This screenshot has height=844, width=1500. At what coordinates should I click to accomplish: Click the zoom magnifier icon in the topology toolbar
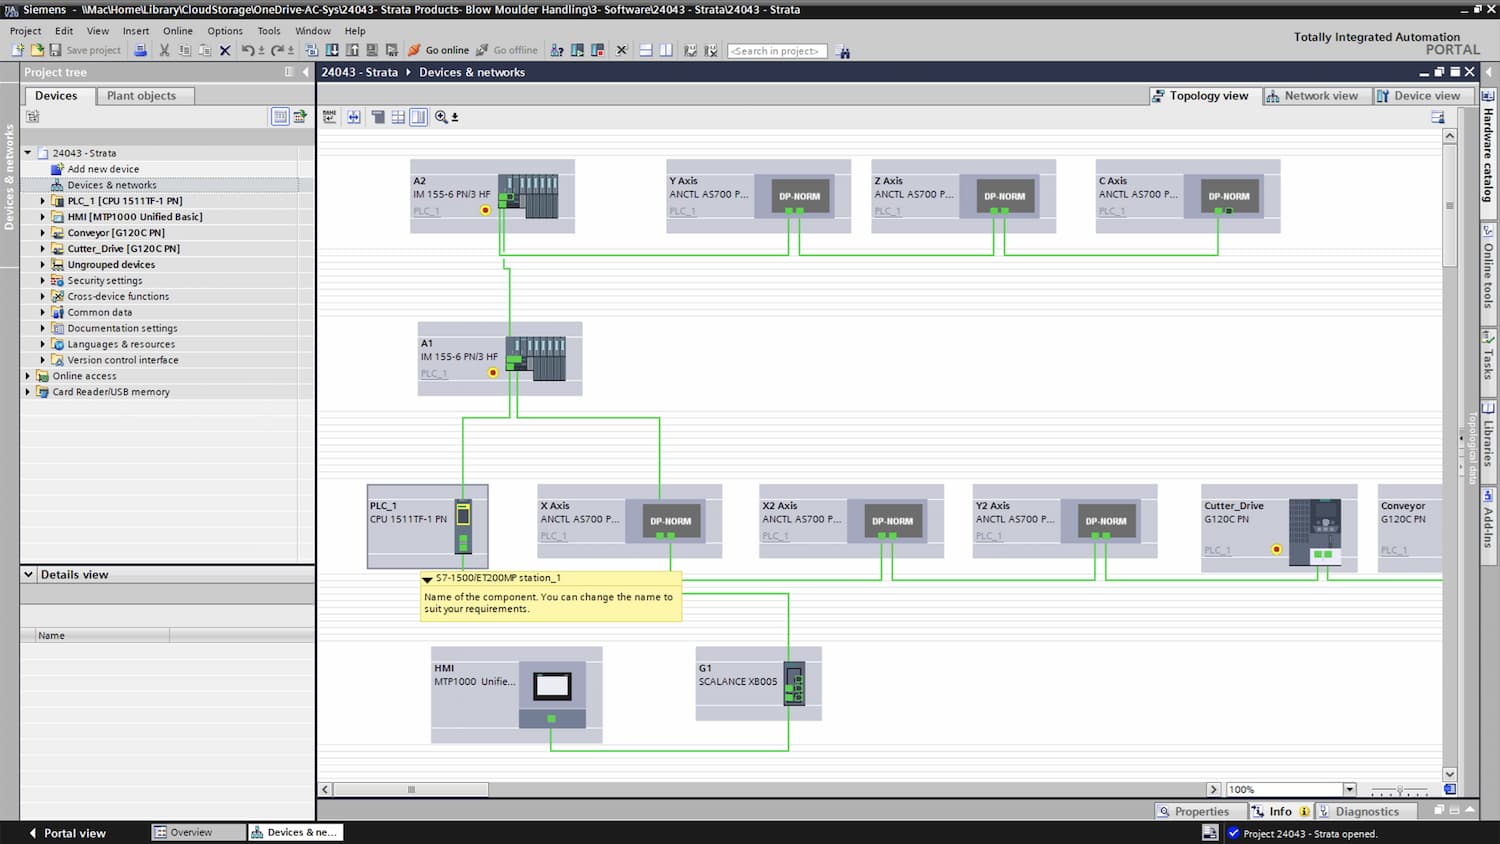pyautogui.click(x=441, y=117)
